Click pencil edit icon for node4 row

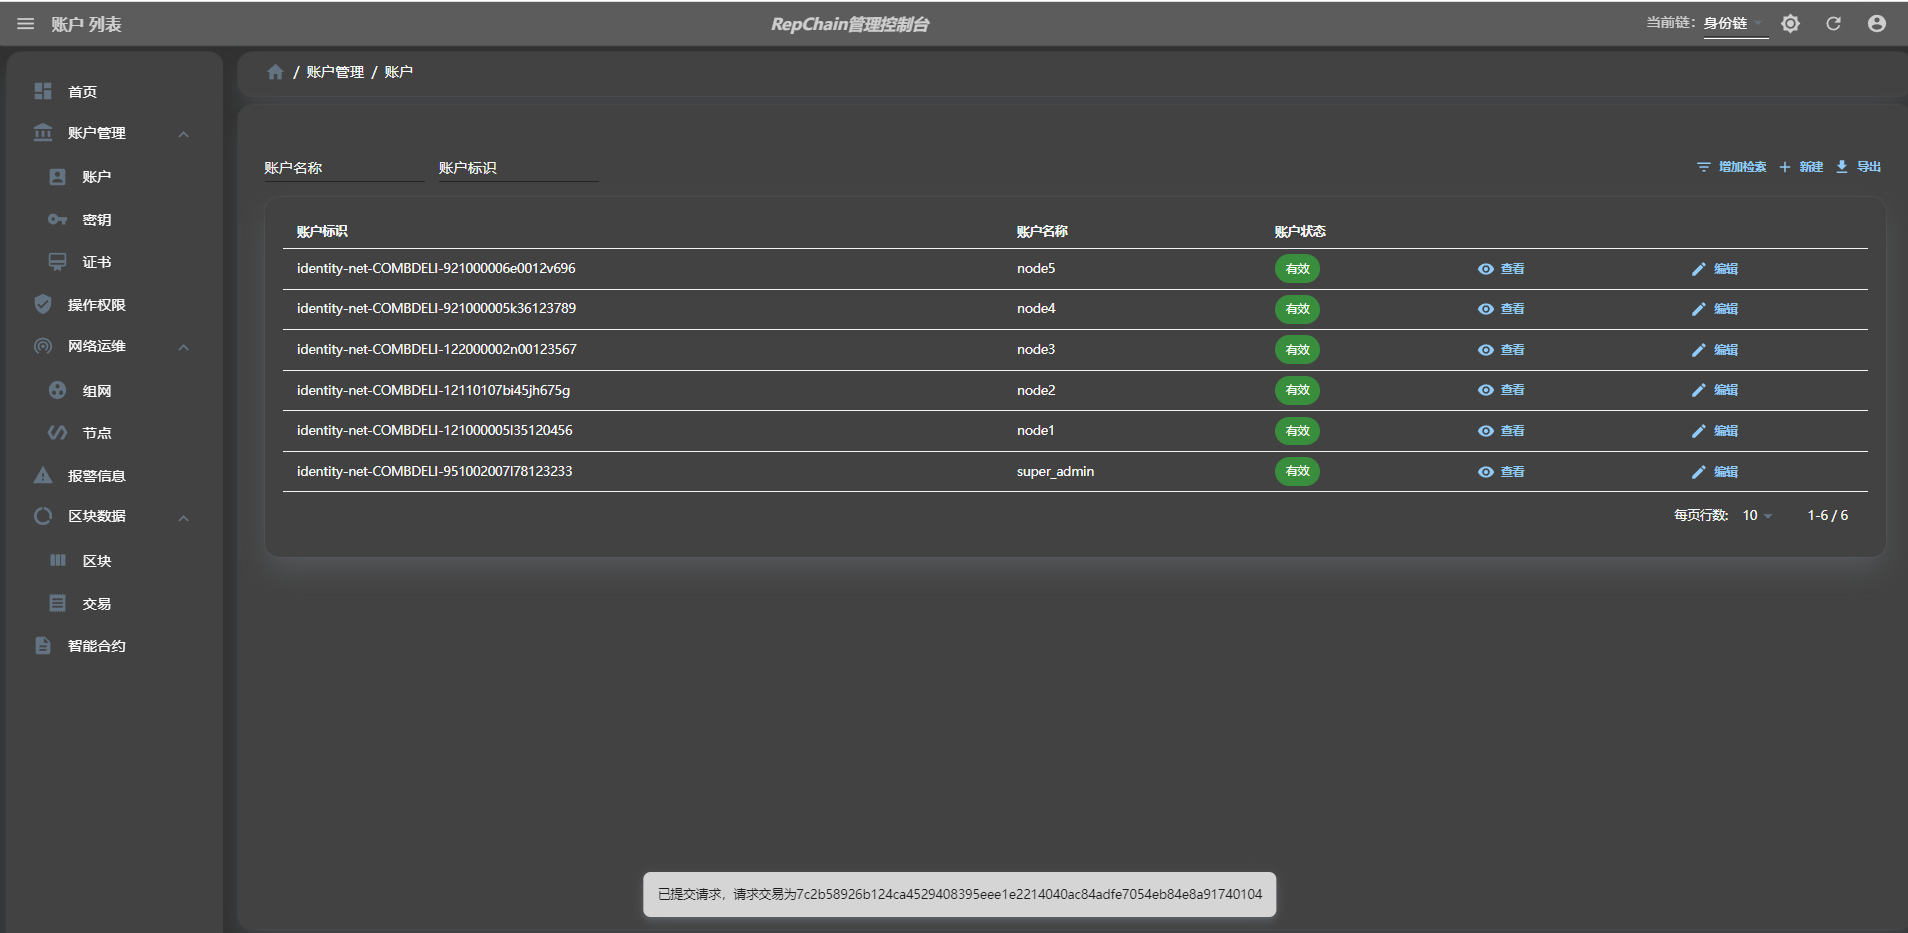tap(1698, 309)
